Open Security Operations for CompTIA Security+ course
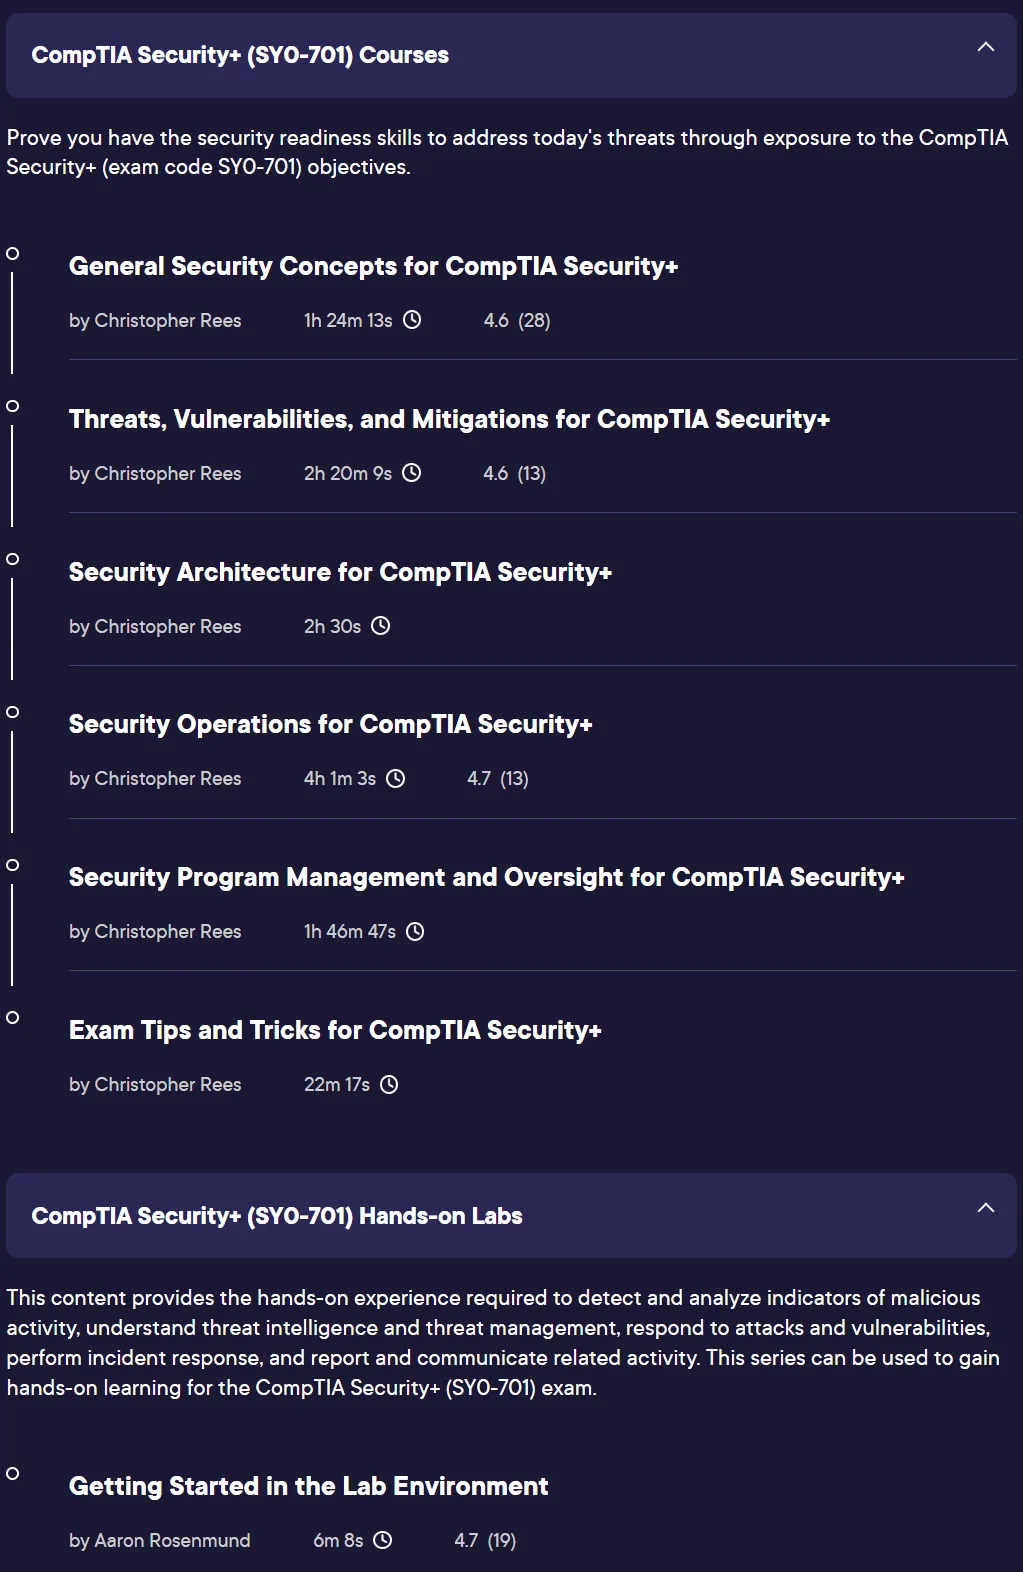 [330, 724]
